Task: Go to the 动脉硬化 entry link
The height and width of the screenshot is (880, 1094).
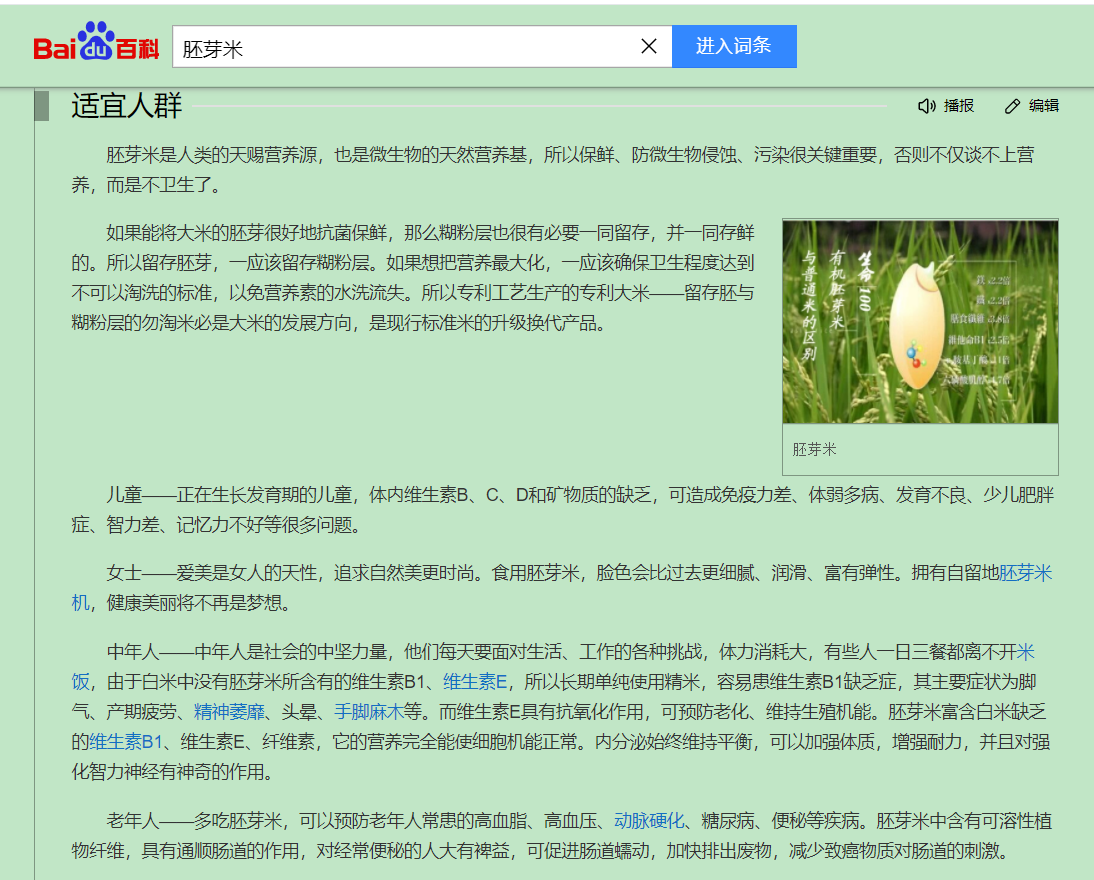Action: 649,821
